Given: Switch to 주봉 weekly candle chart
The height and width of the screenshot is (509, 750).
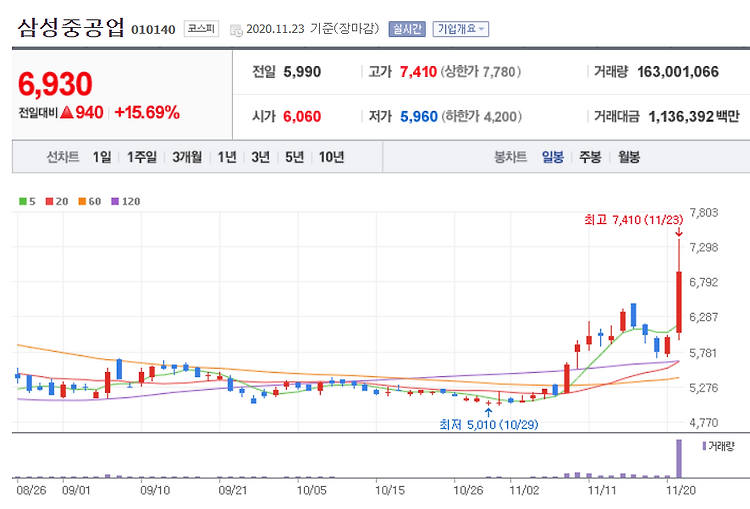Looking at the screenshot, I should pos(590,157).
